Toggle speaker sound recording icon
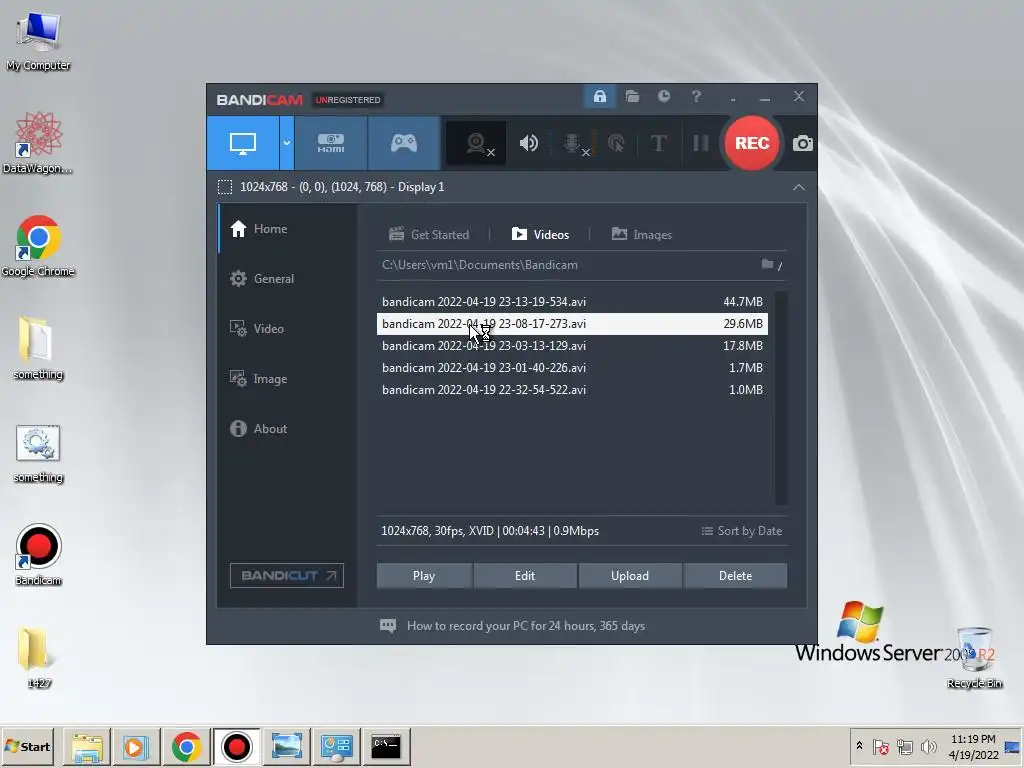 click(x=528, y=143)
